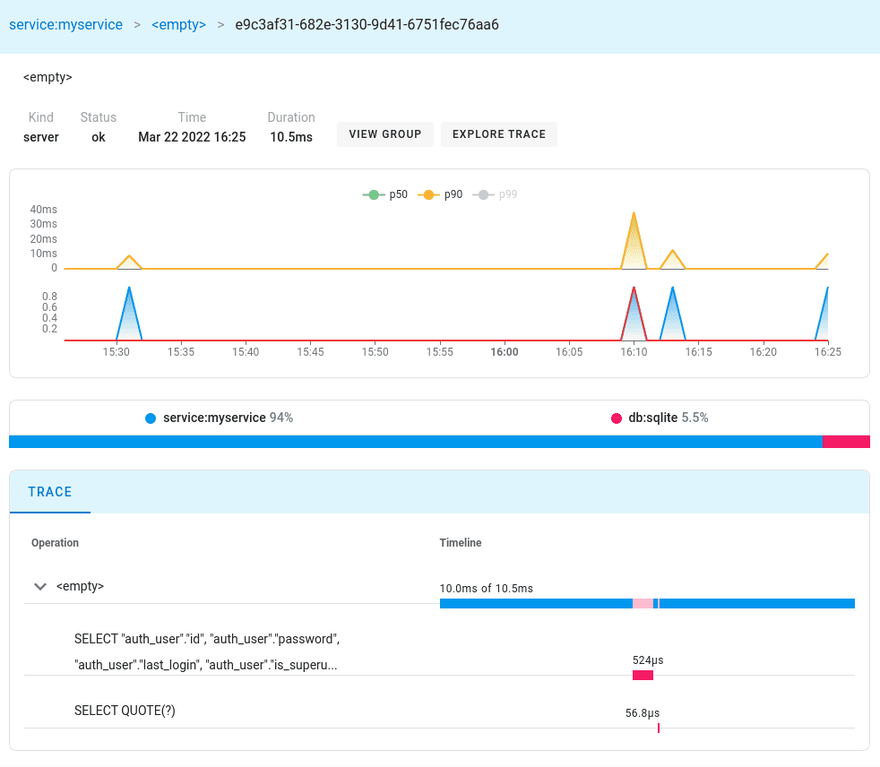Collapse the <empty> root span chevron
The height and width of the screenshot is (767, 880).
click(40, 587)
